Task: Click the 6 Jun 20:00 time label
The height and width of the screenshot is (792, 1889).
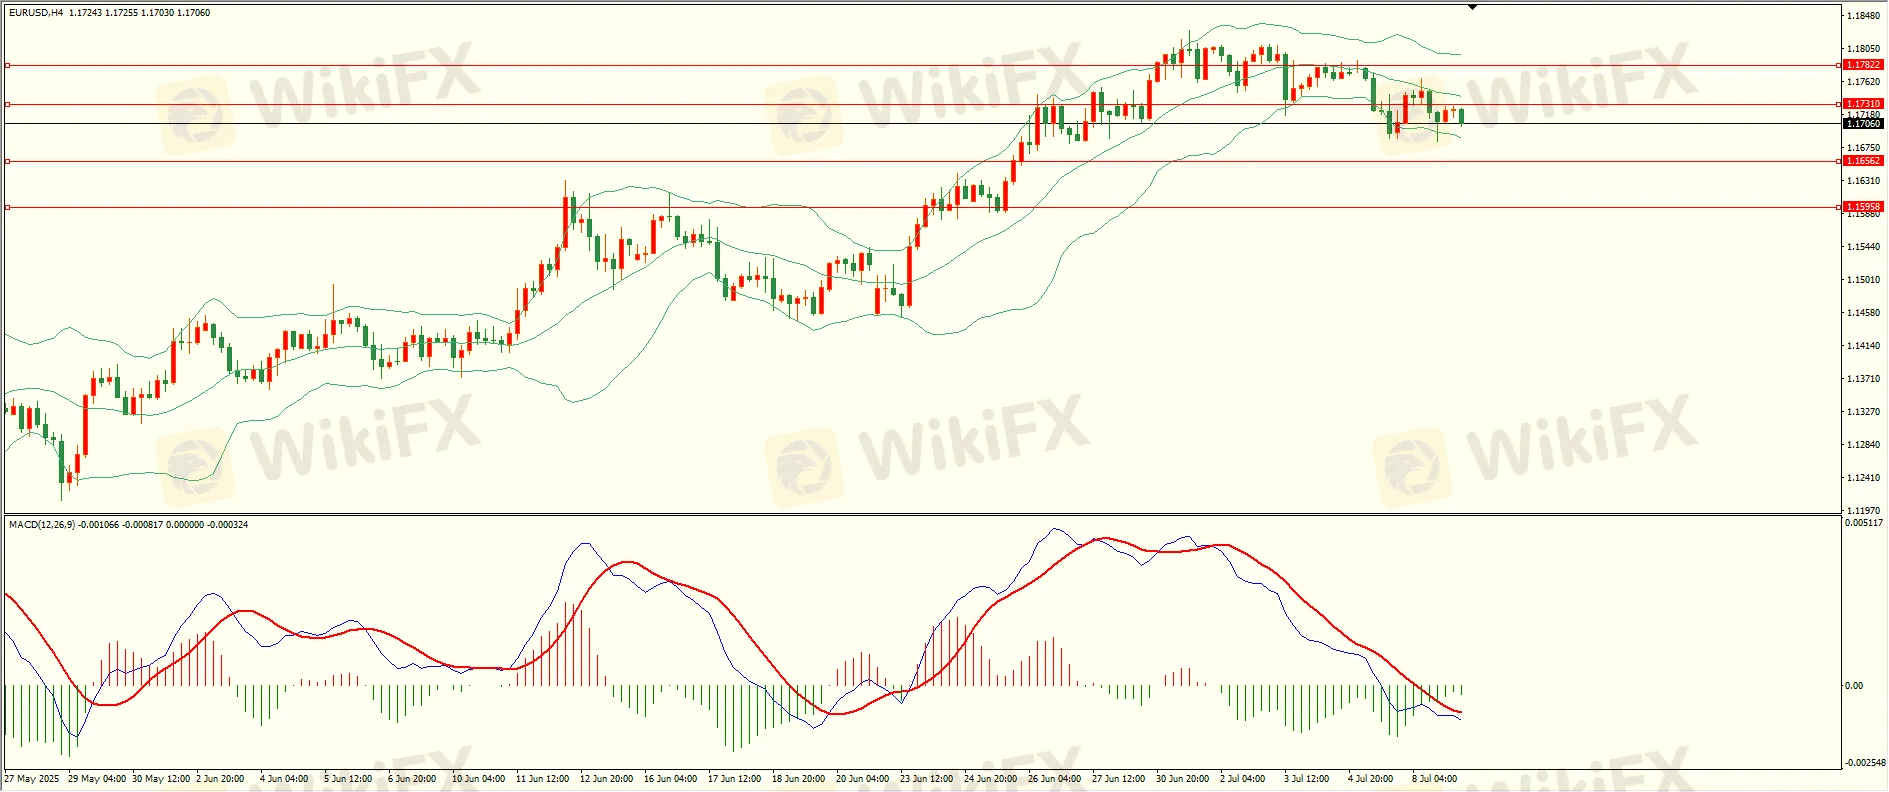Action: tap(412, 779)
